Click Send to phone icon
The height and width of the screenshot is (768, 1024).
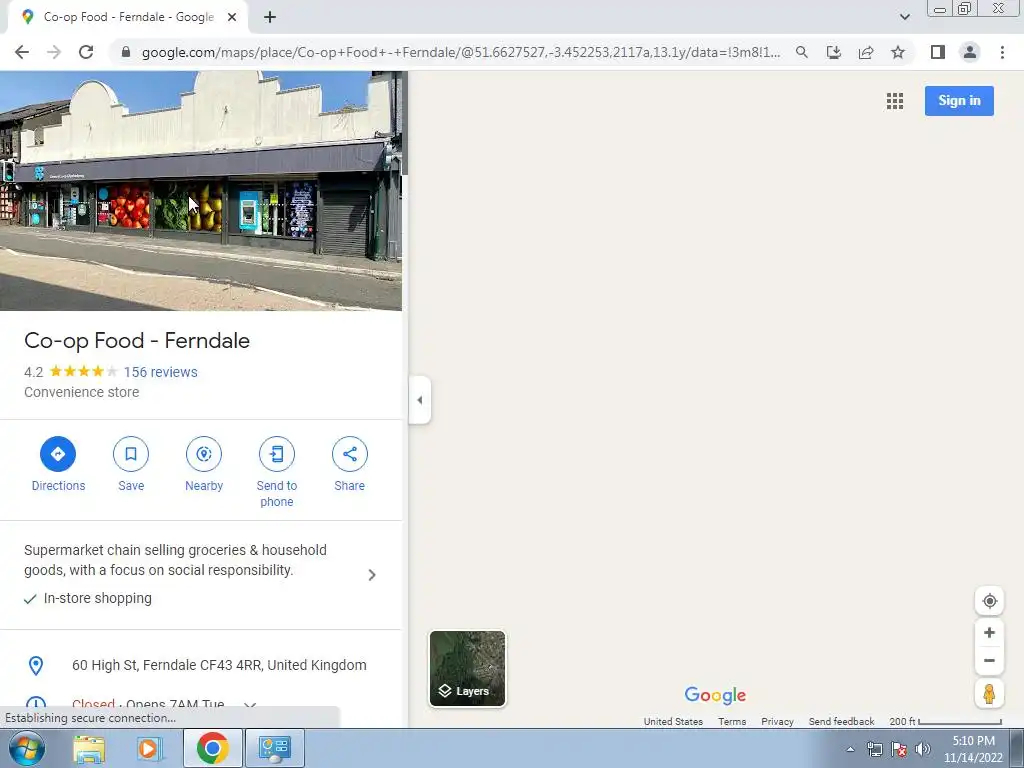[277, 454]
